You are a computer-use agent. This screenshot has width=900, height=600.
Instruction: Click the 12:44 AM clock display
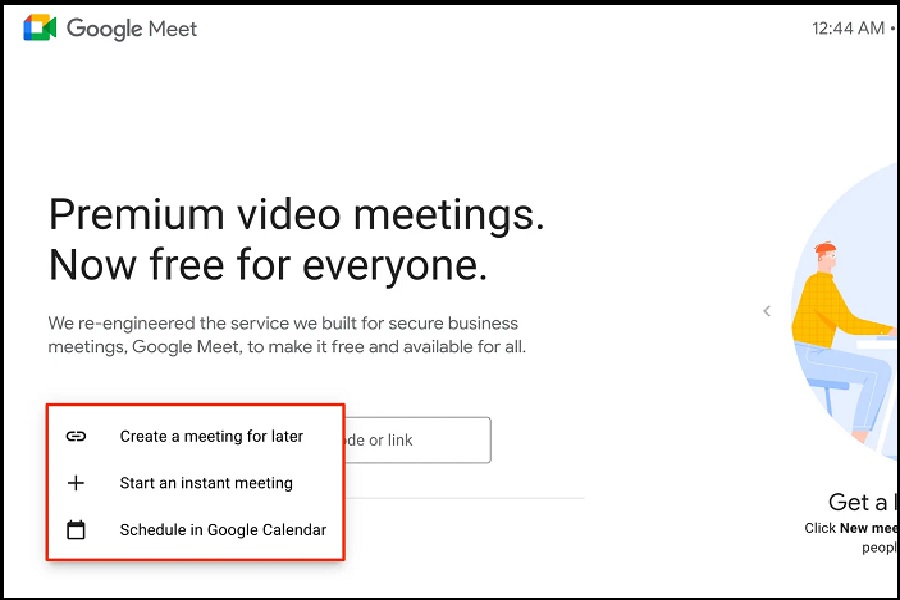(x=848, y=28)
